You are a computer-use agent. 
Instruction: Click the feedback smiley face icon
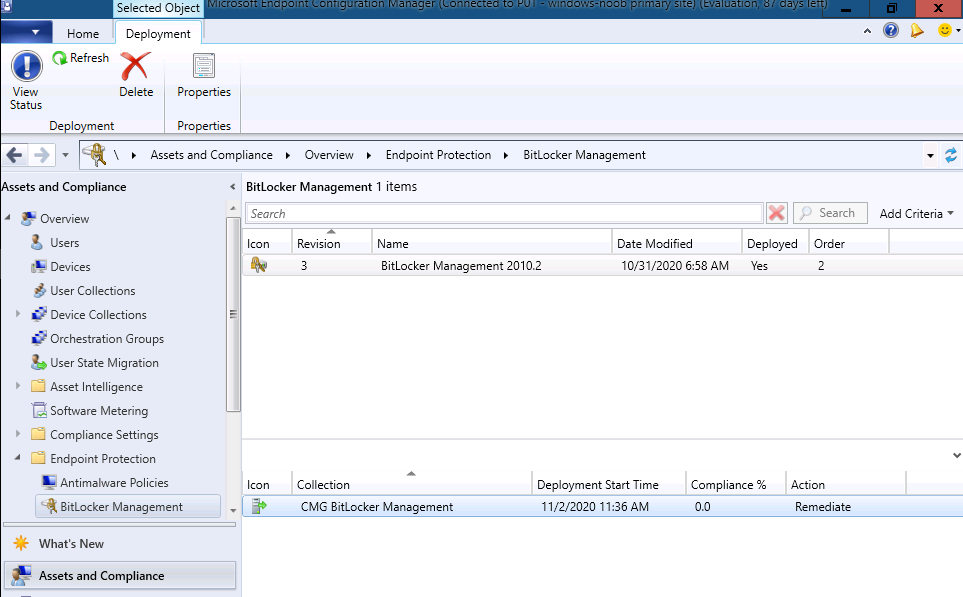(945, 30)
